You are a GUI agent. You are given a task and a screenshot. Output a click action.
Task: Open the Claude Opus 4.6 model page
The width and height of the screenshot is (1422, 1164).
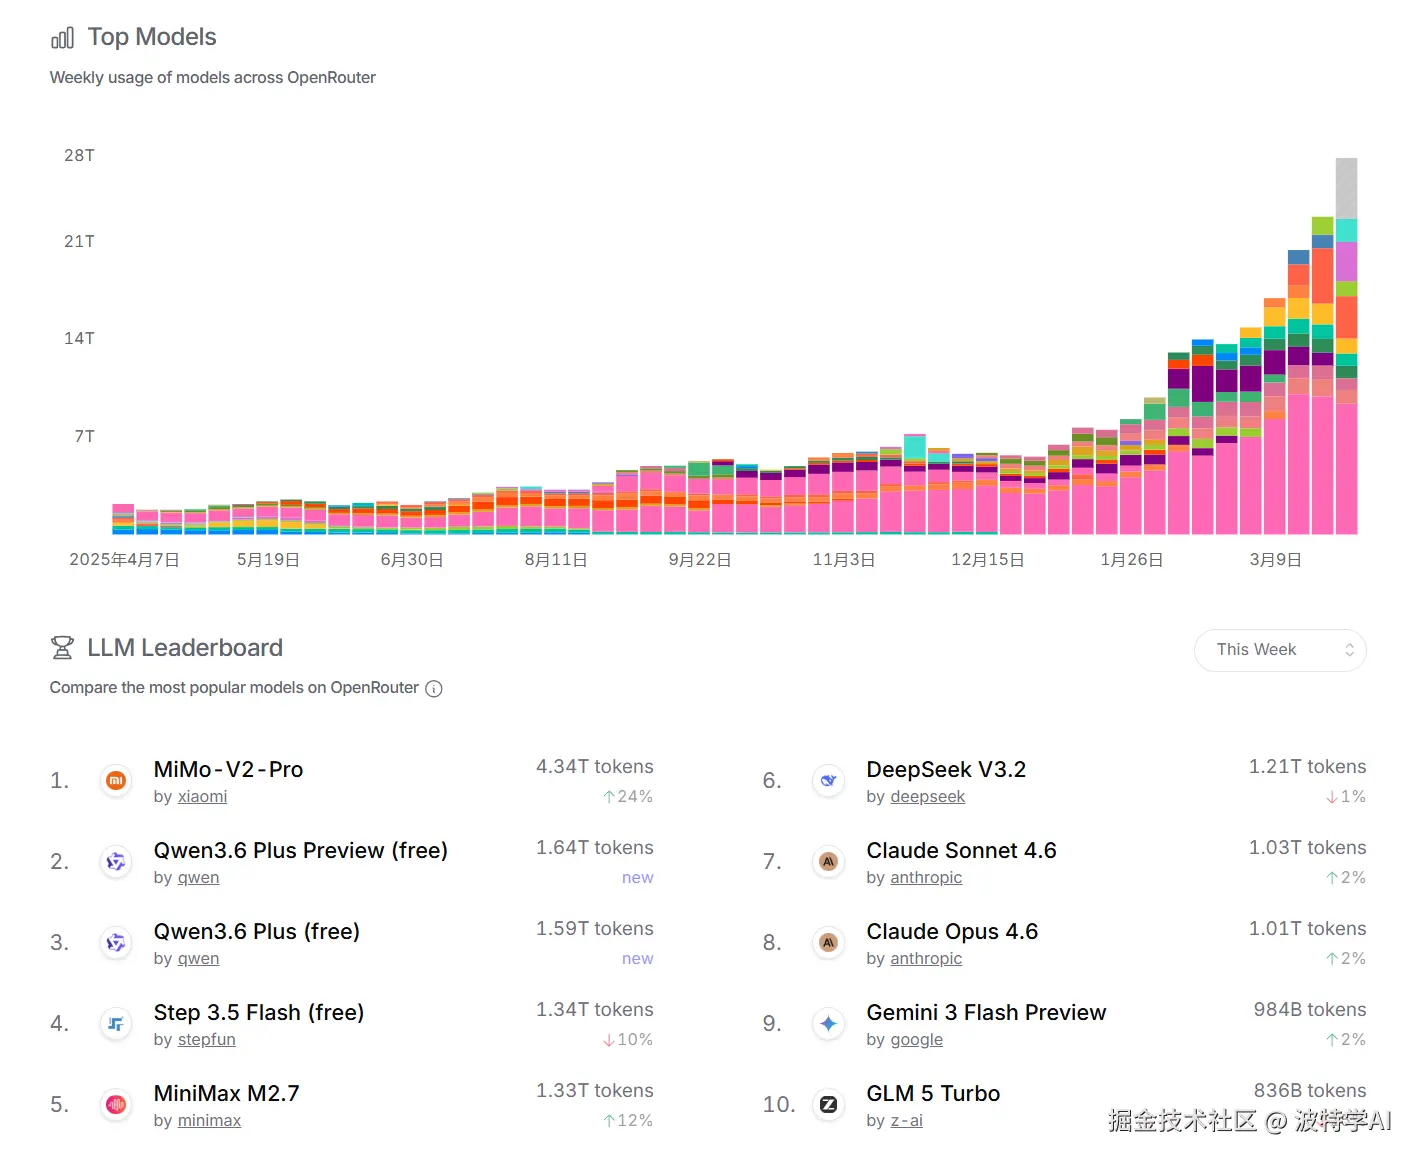pos(952,931)
